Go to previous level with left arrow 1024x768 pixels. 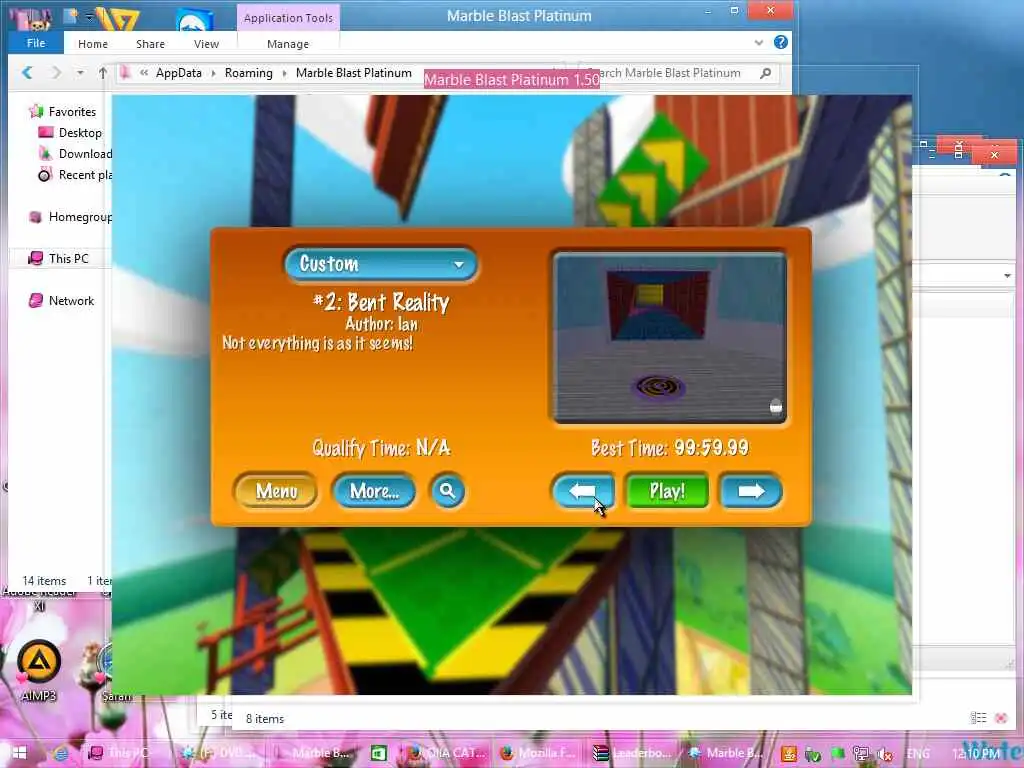click(x=583, y=491)
